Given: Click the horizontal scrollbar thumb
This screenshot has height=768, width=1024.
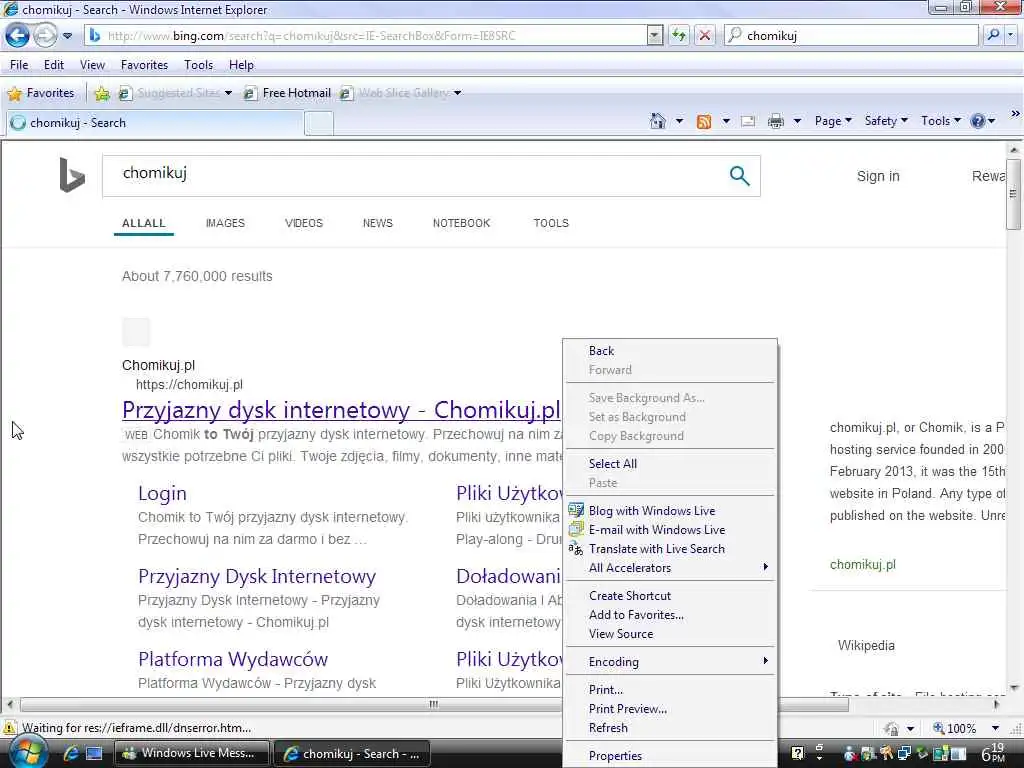Looking at the screenshot, I should click(434, 705).
